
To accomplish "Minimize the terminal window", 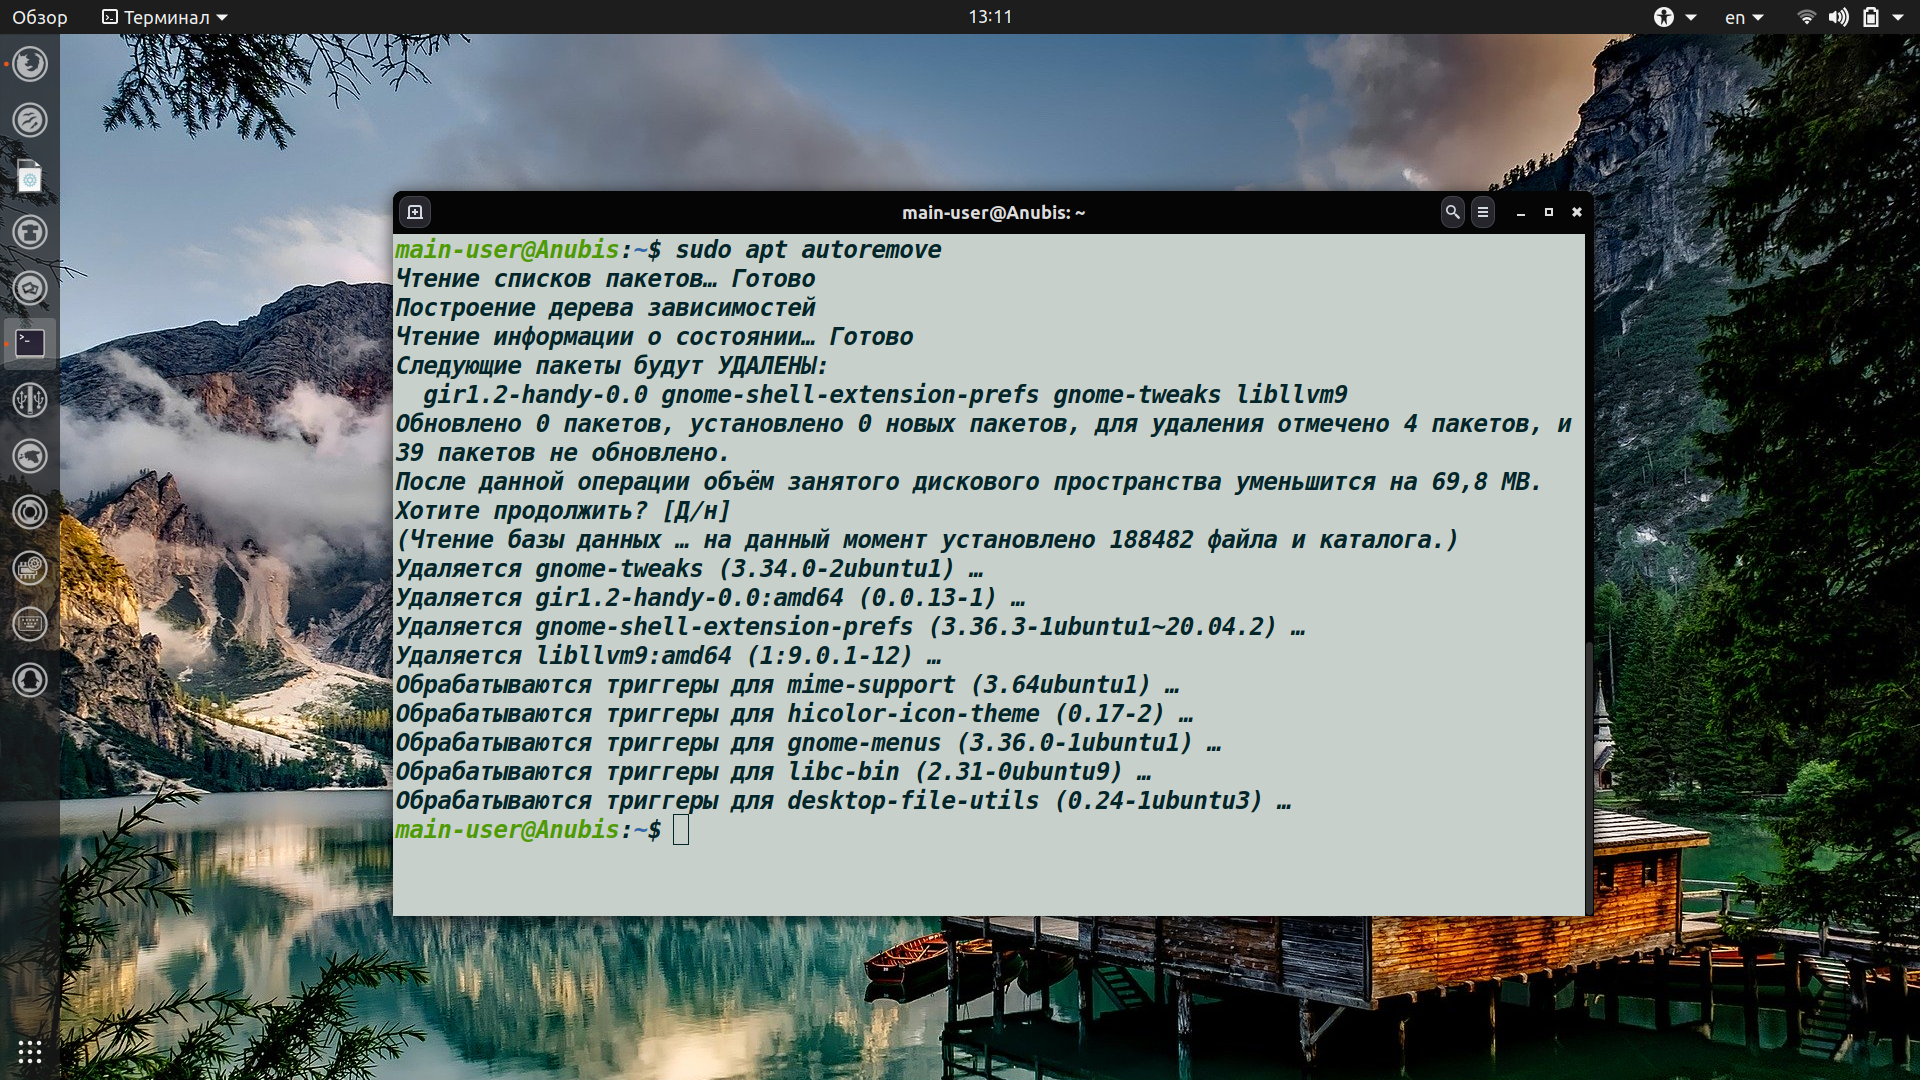I will coord(1521,212).
